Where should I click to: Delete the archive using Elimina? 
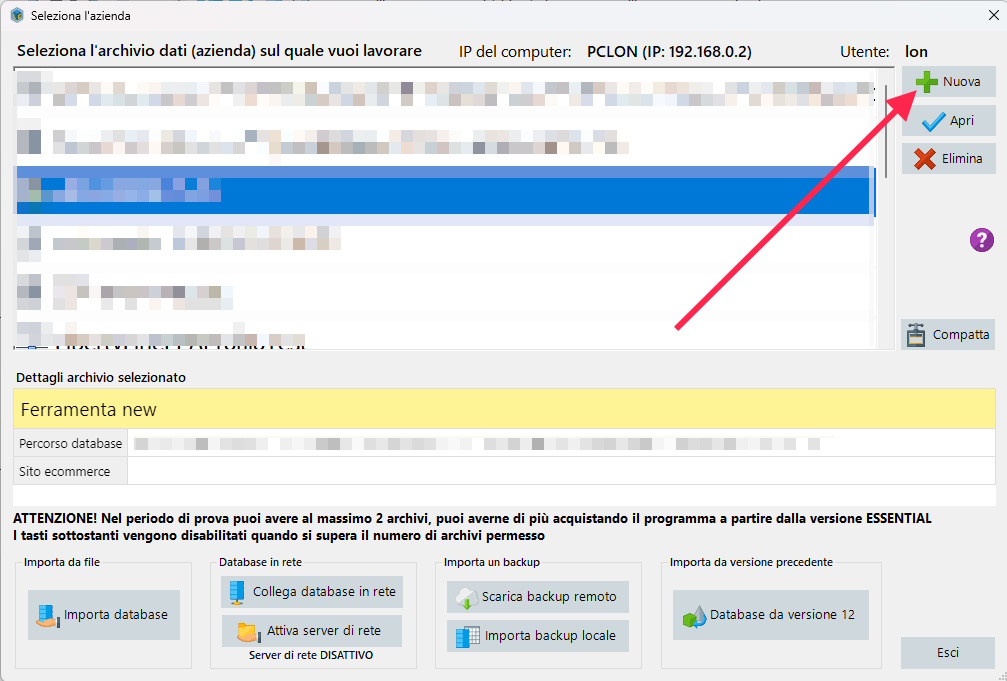tap(948, 158)
